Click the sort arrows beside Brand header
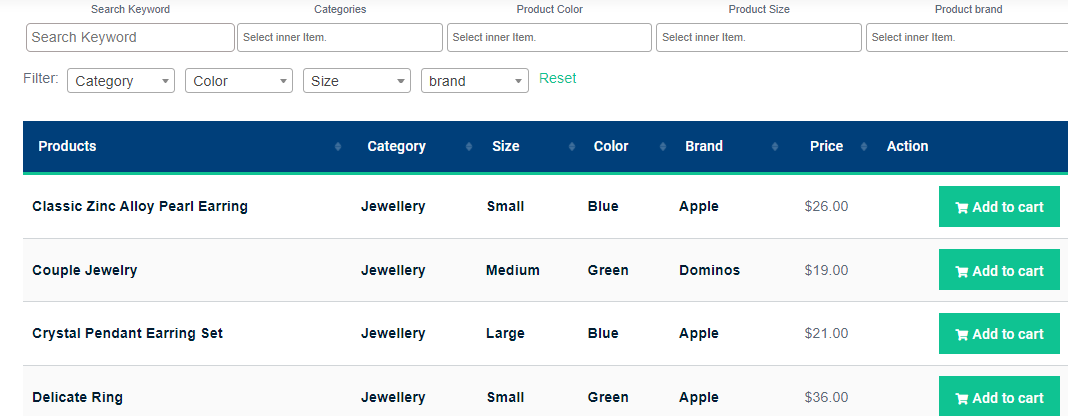 774,146
